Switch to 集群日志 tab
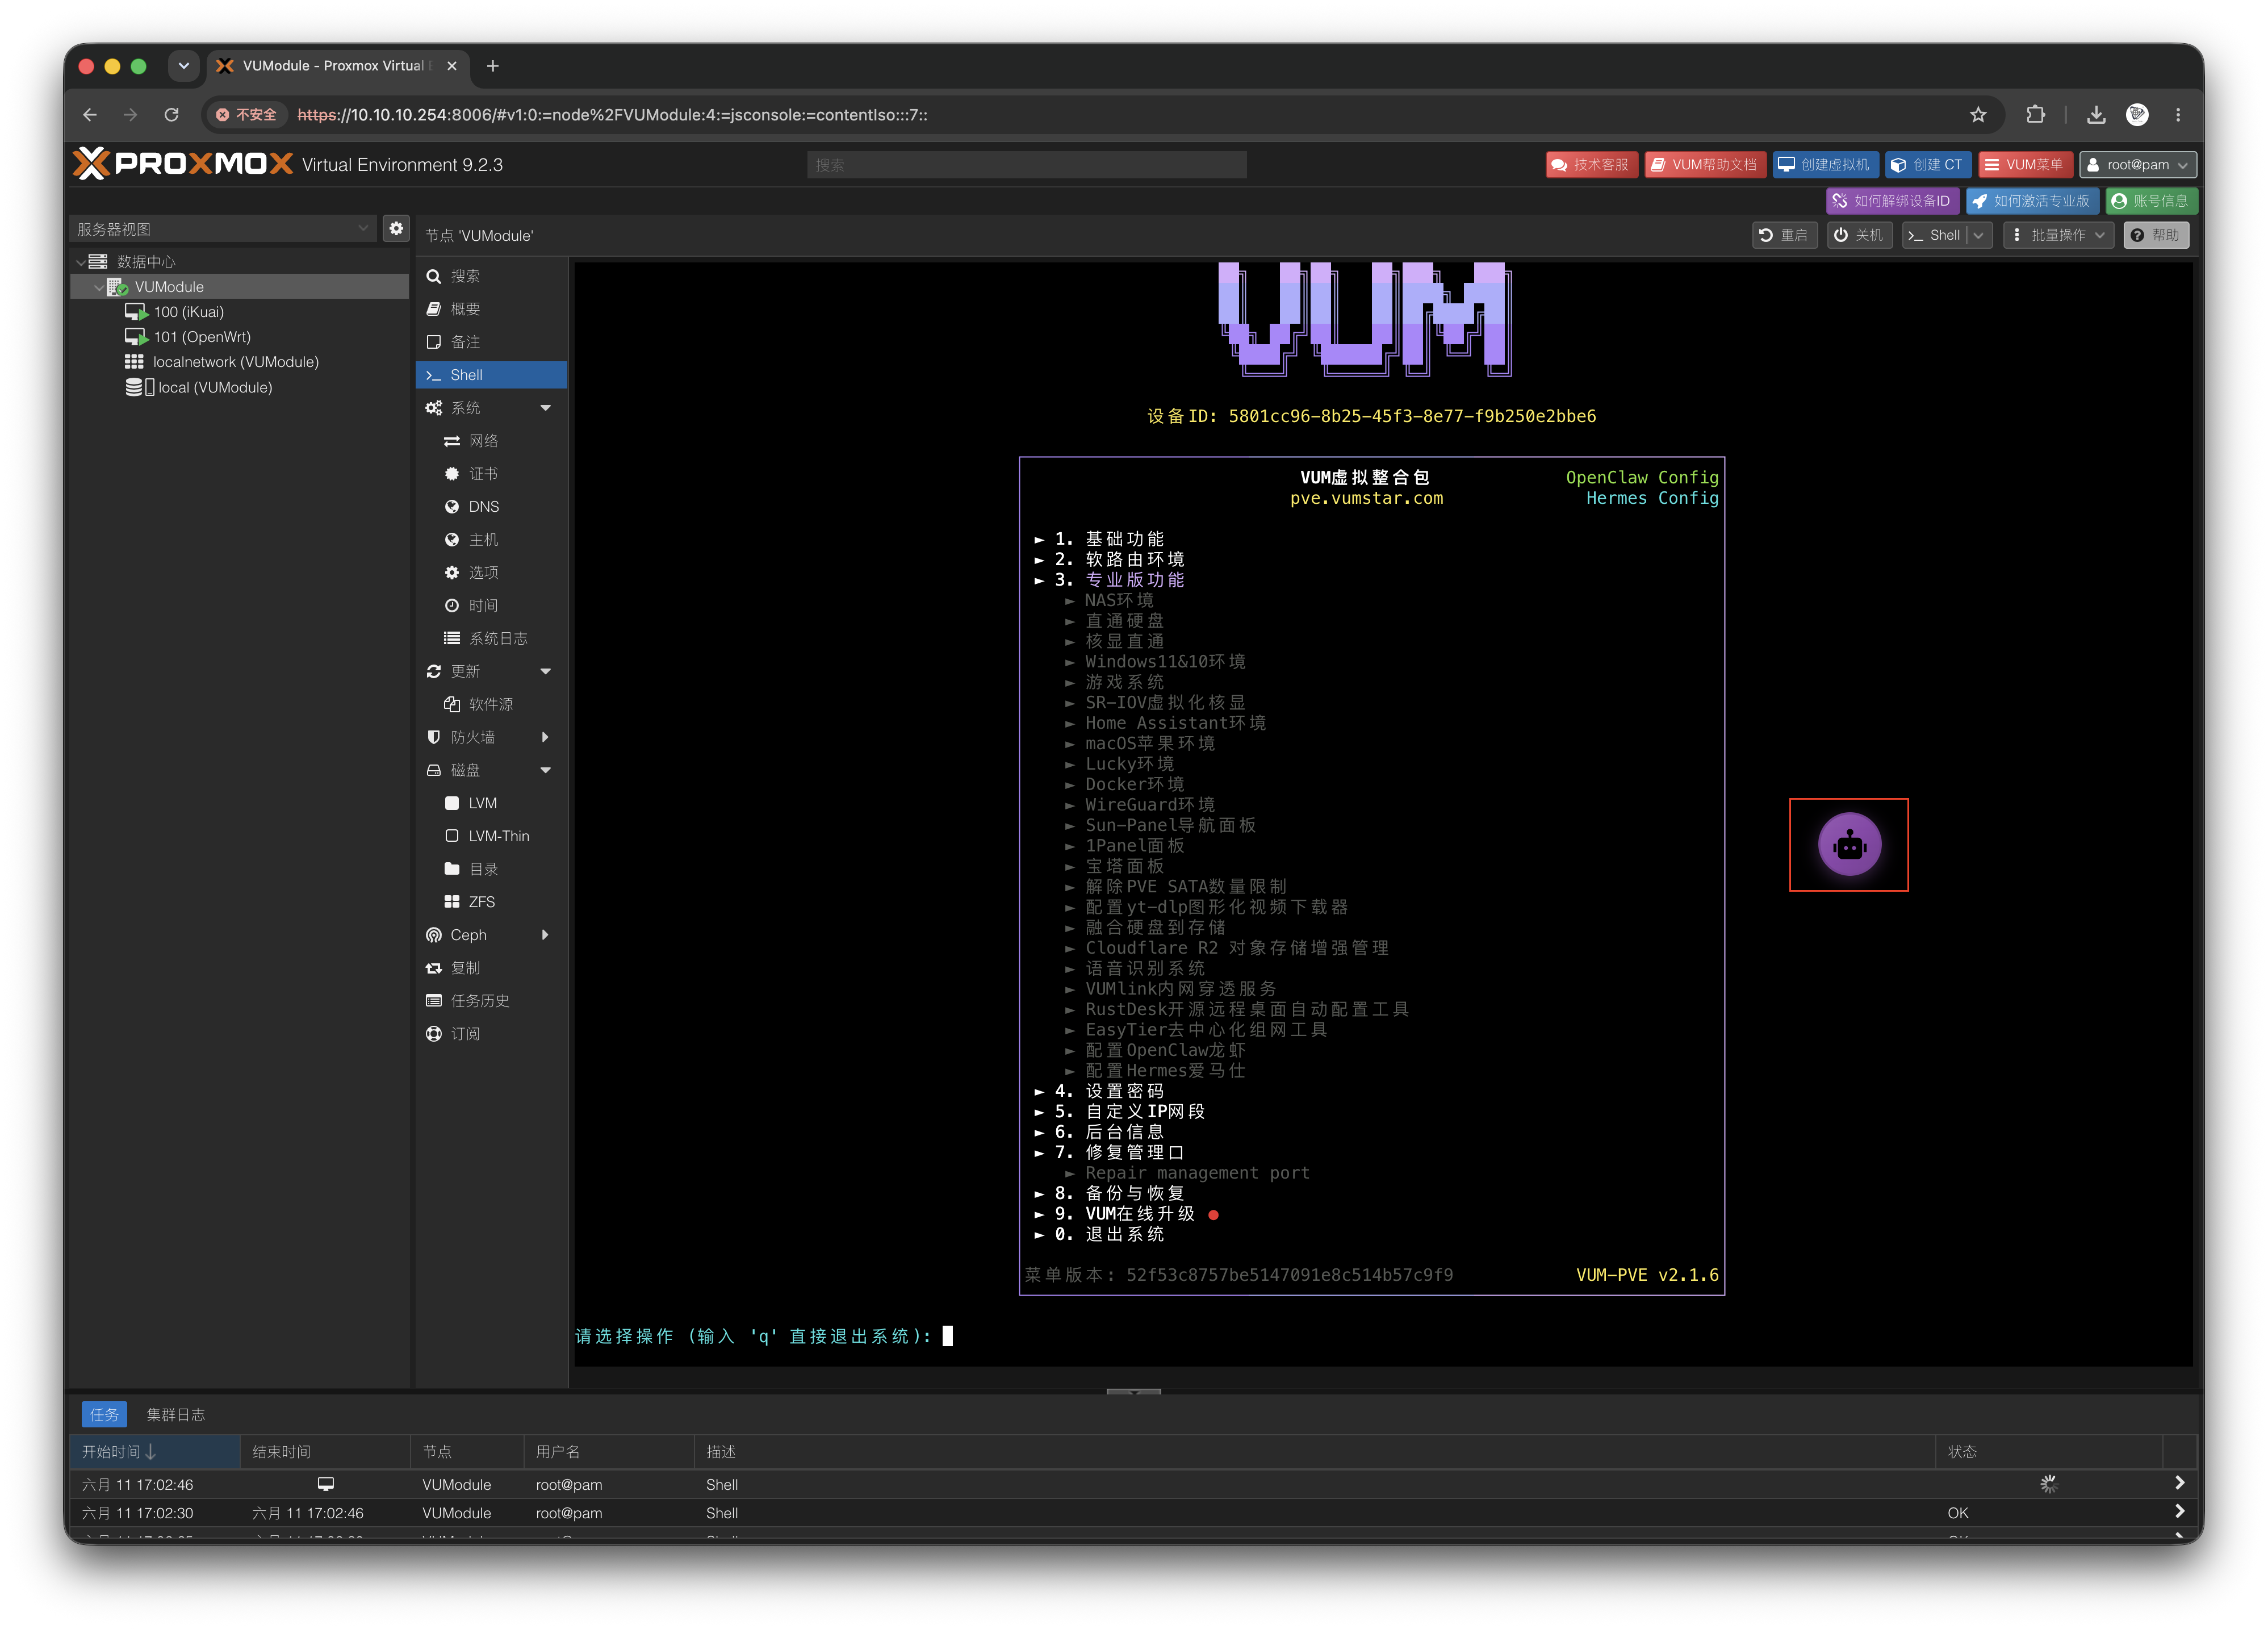2268x1629 pixels. [x=175, y=1414]
